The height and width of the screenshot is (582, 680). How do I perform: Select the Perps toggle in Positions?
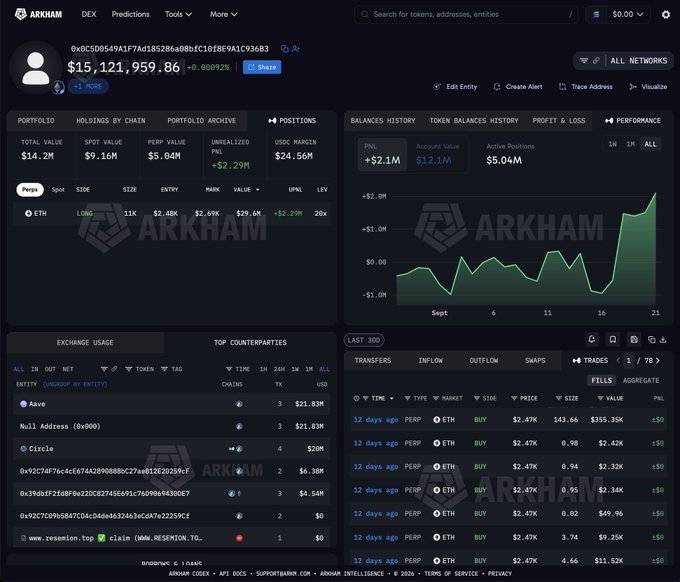pos(30,190)
